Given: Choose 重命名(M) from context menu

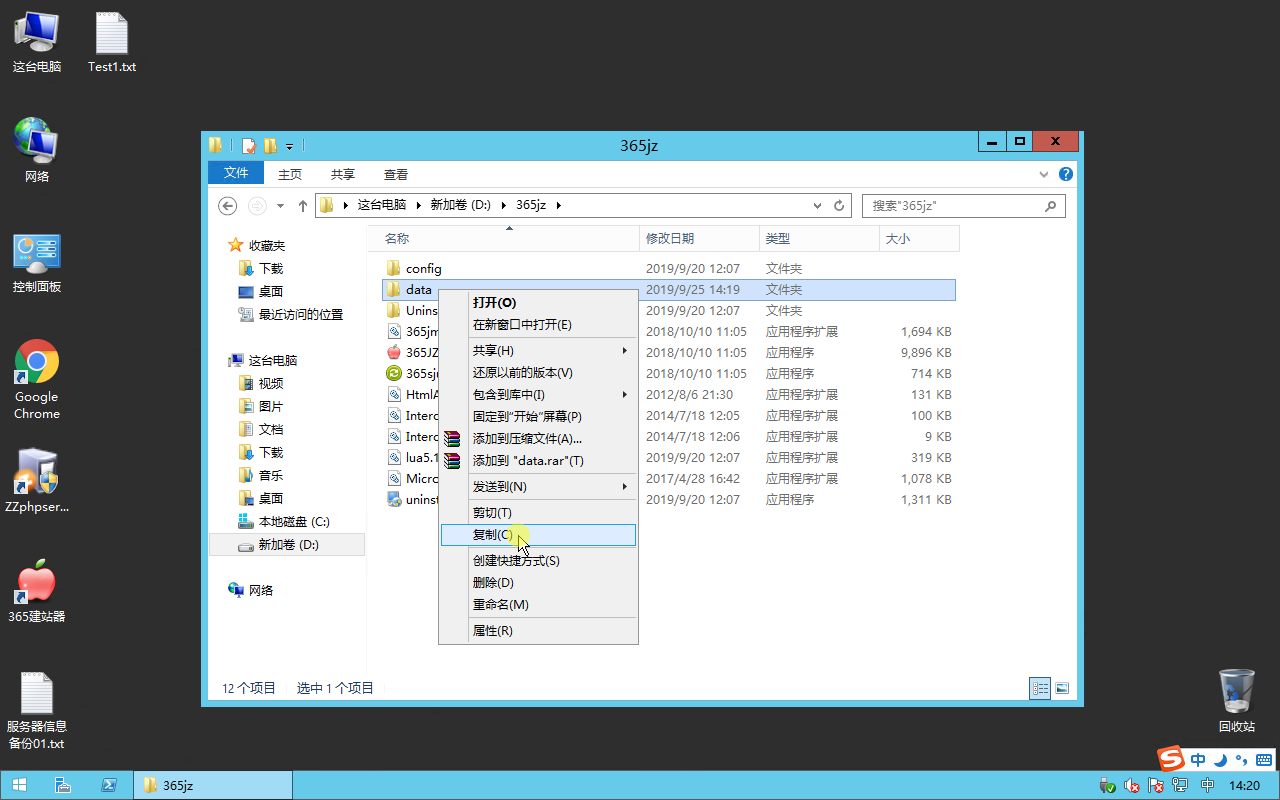Looking at the screenshot, I should tap(538, 605).
